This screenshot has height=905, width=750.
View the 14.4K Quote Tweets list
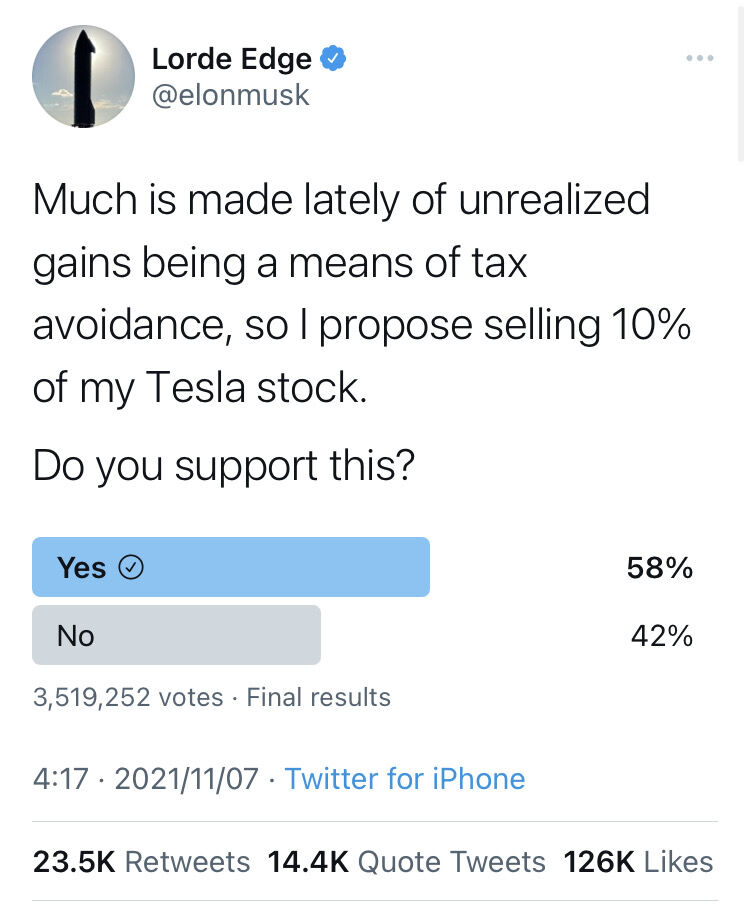click(406, 862)
